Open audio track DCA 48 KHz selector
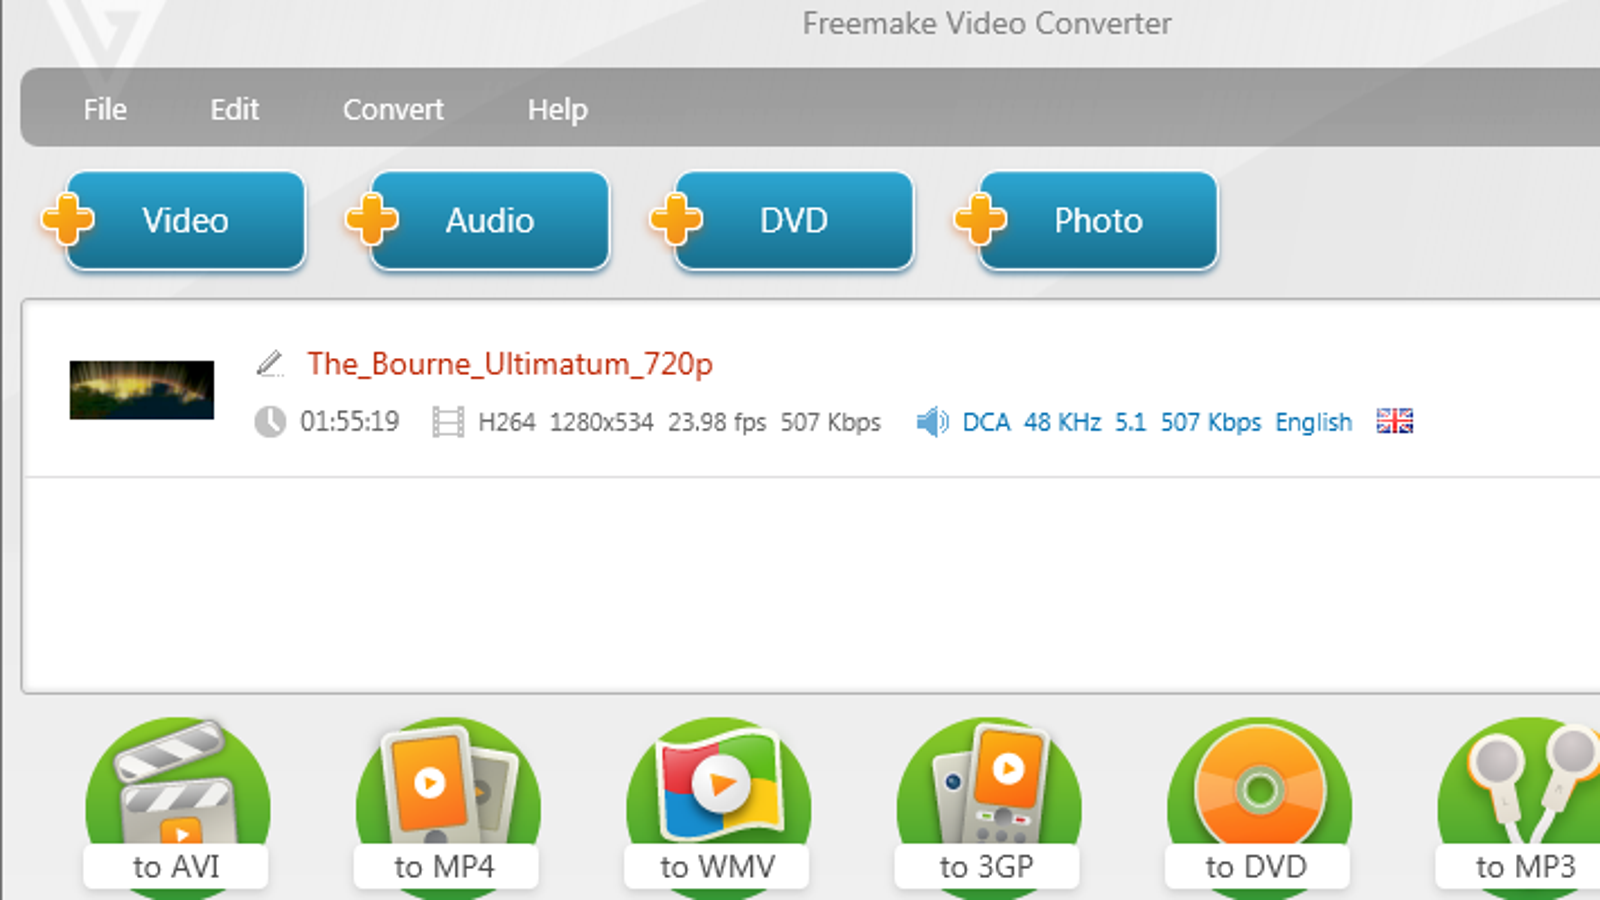 (x=1157, y=422)
